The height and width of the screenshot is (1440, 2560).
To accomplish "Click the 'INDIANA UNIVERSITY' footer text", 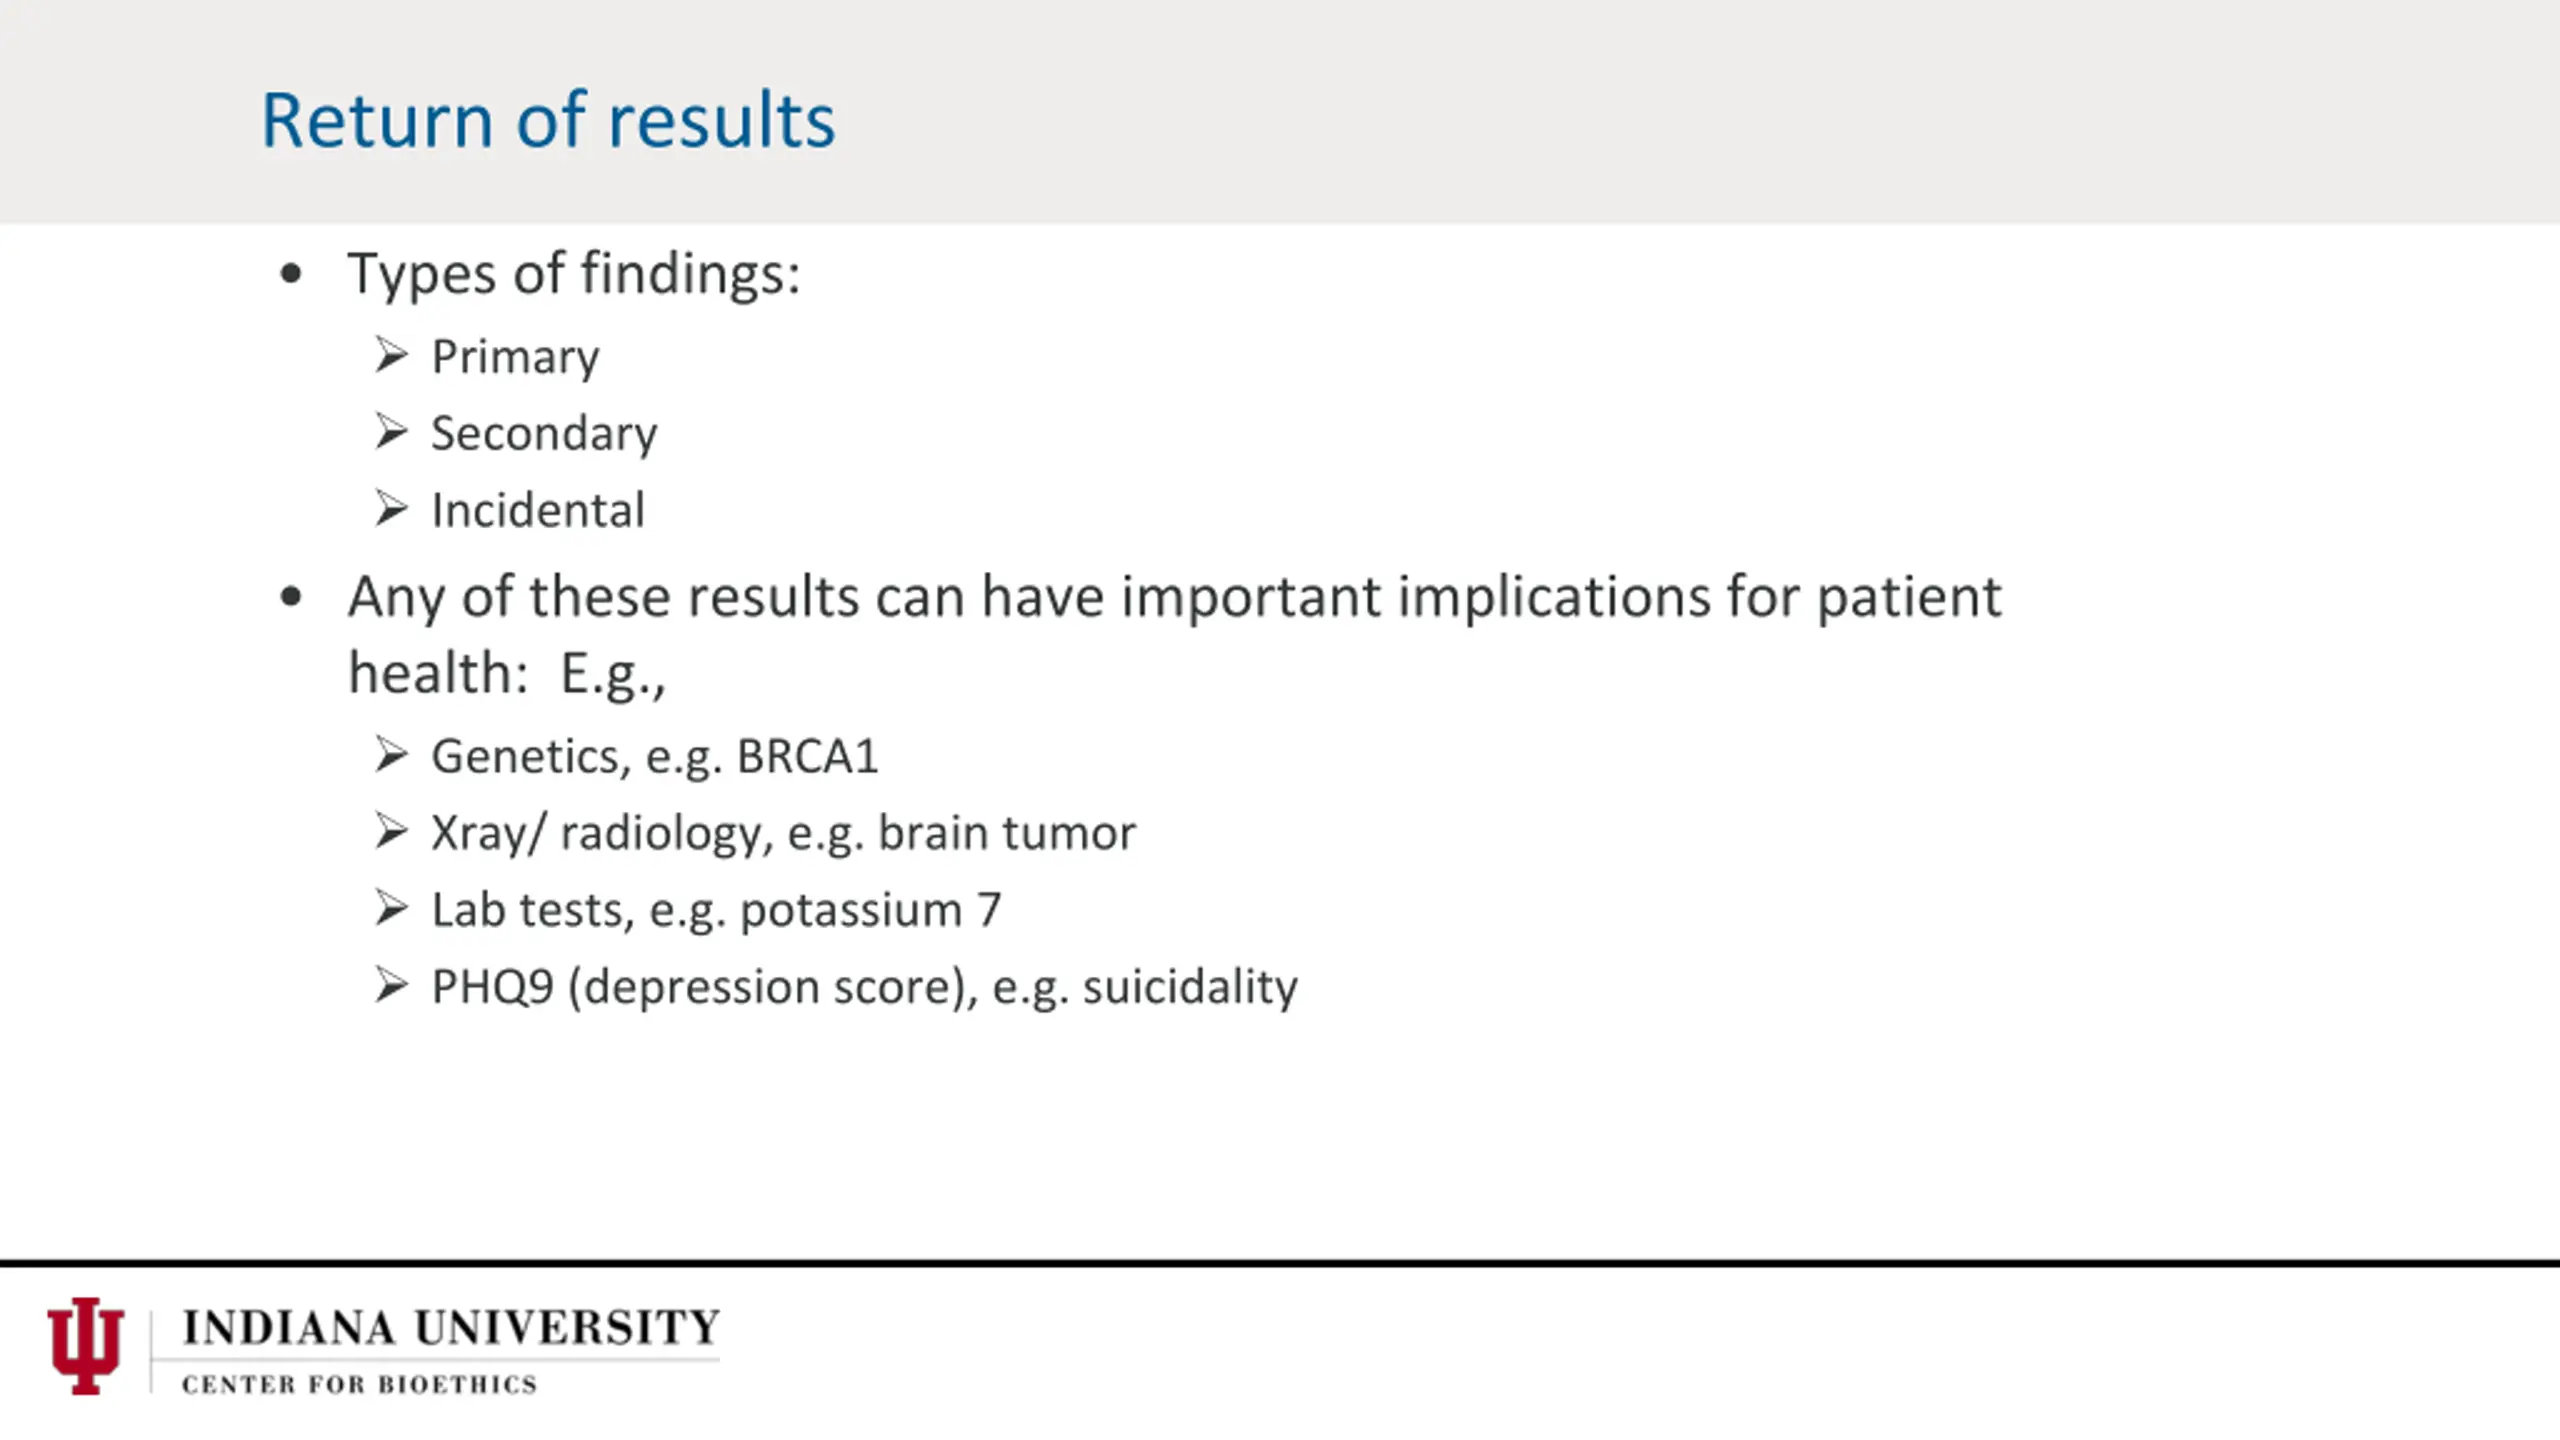I will click(x=451, y=1328).
